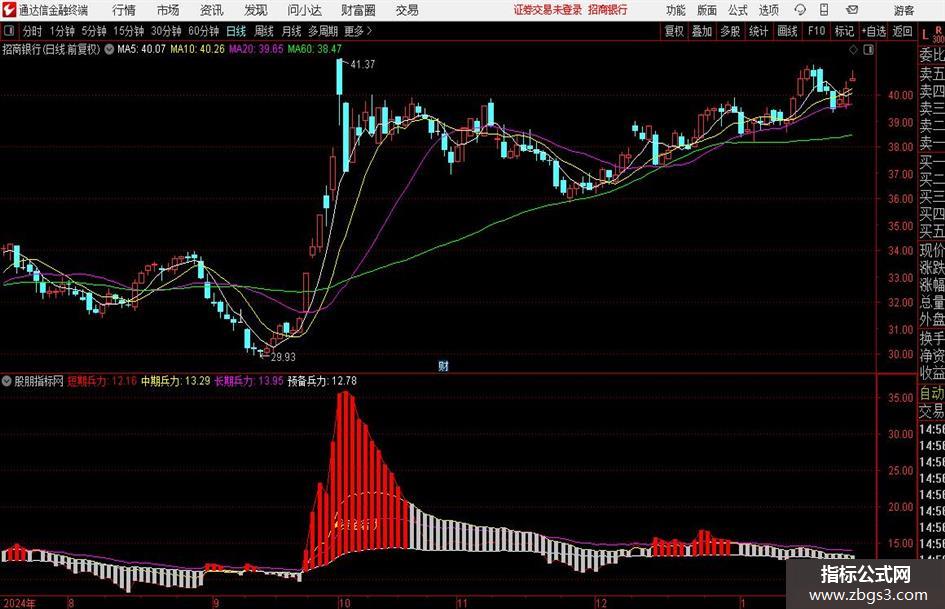Open the 版面 menu

coord(707,10)
